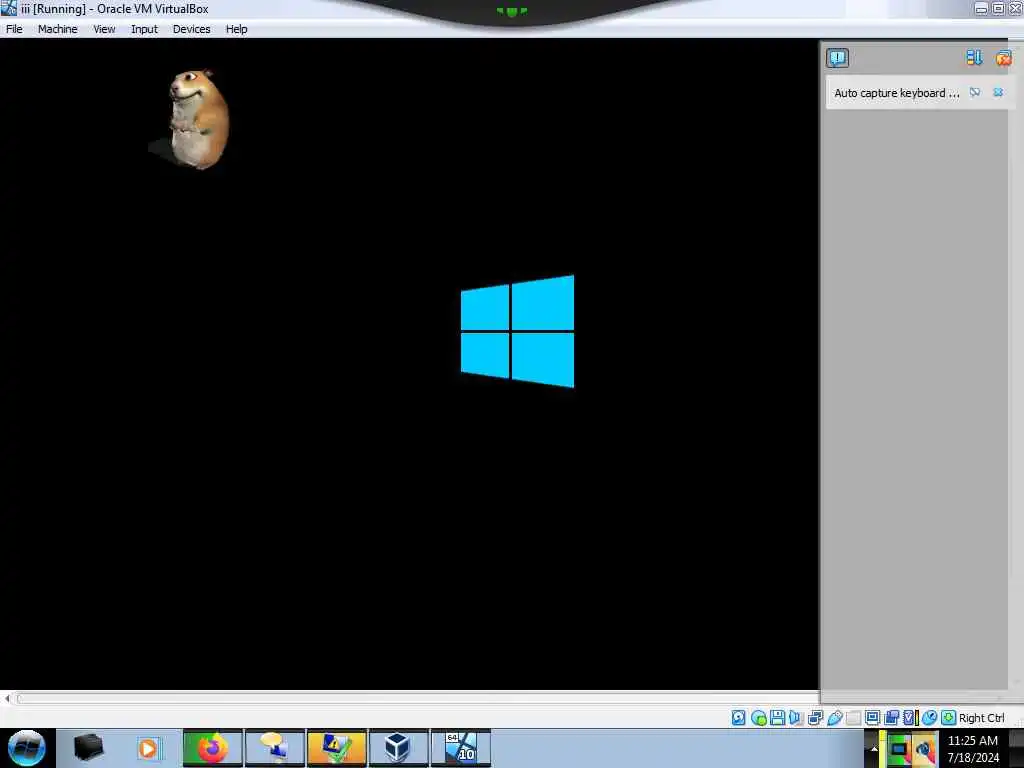Screen dimensions: 1024x768
Task: Click the hard disk activity status icon
Action: [x=739, y=718]
